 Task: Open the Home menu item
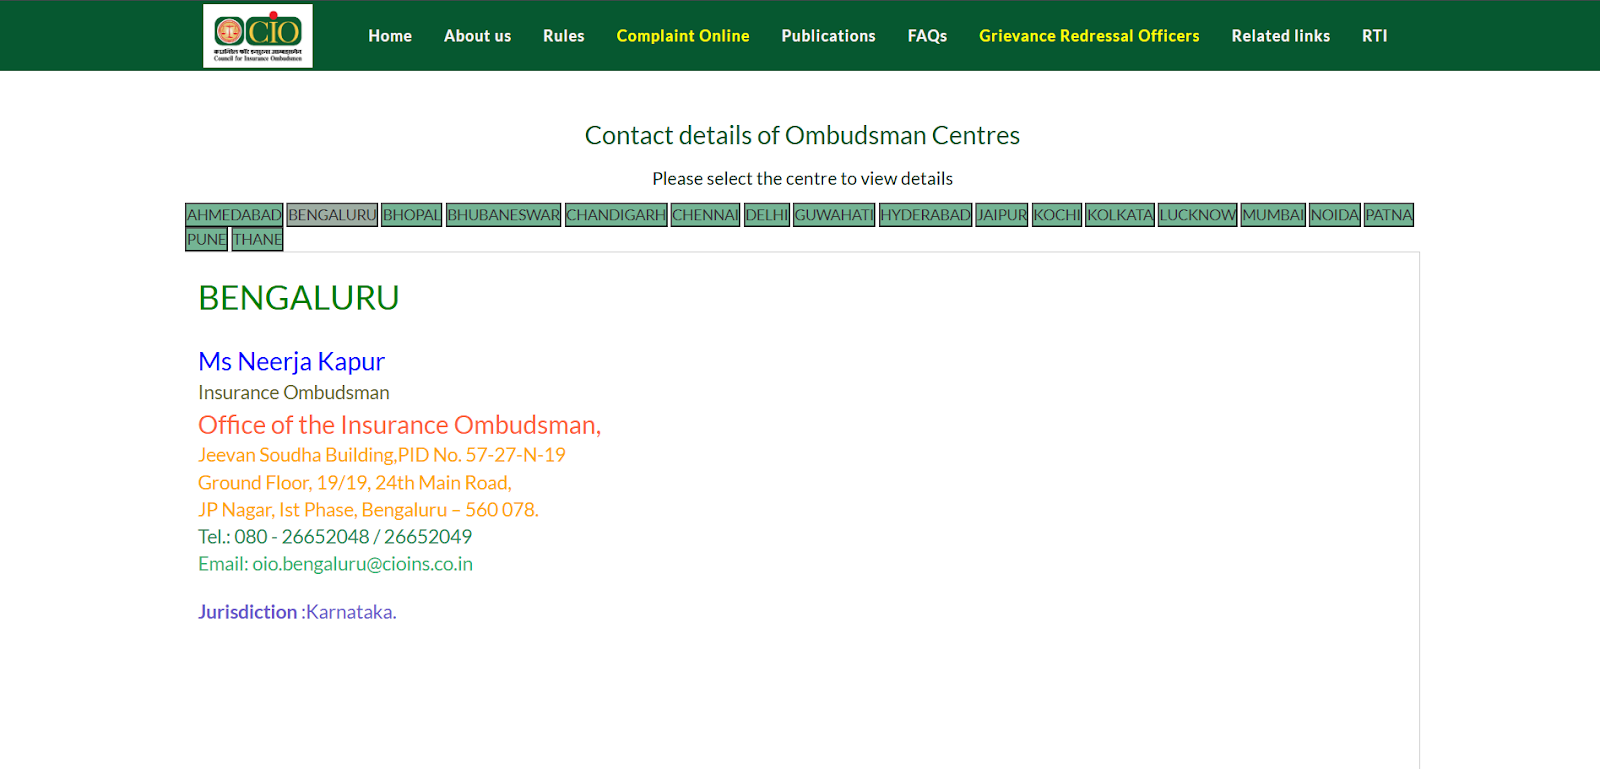coord(390,36)
